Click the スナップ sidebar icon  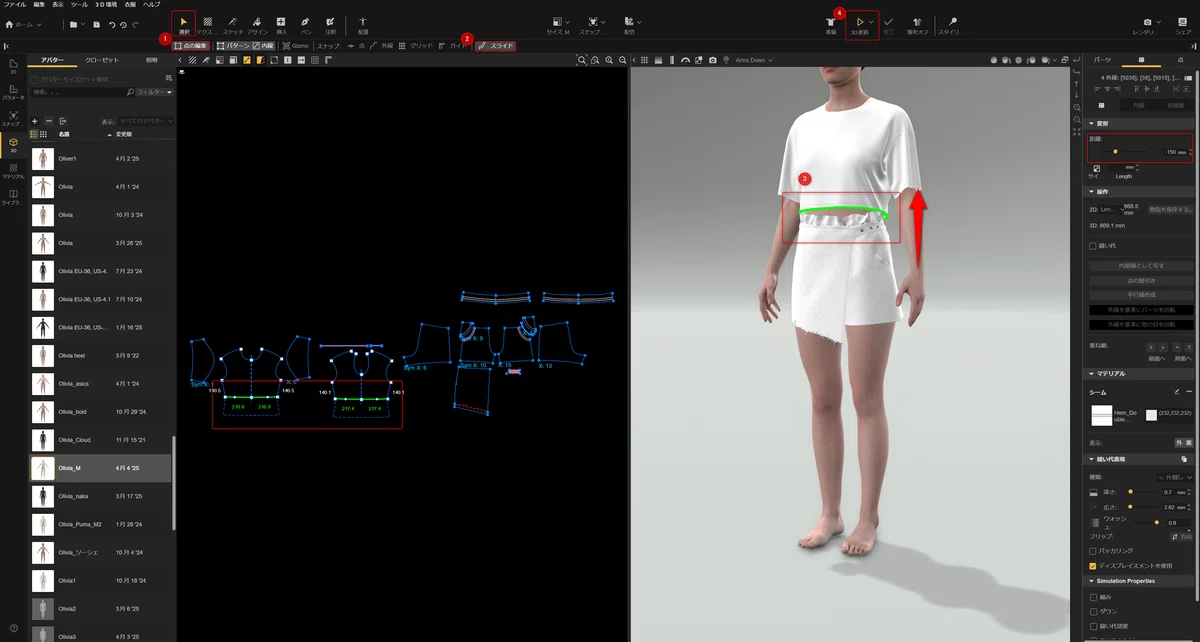pyautogui.click(x=13, y=118)
